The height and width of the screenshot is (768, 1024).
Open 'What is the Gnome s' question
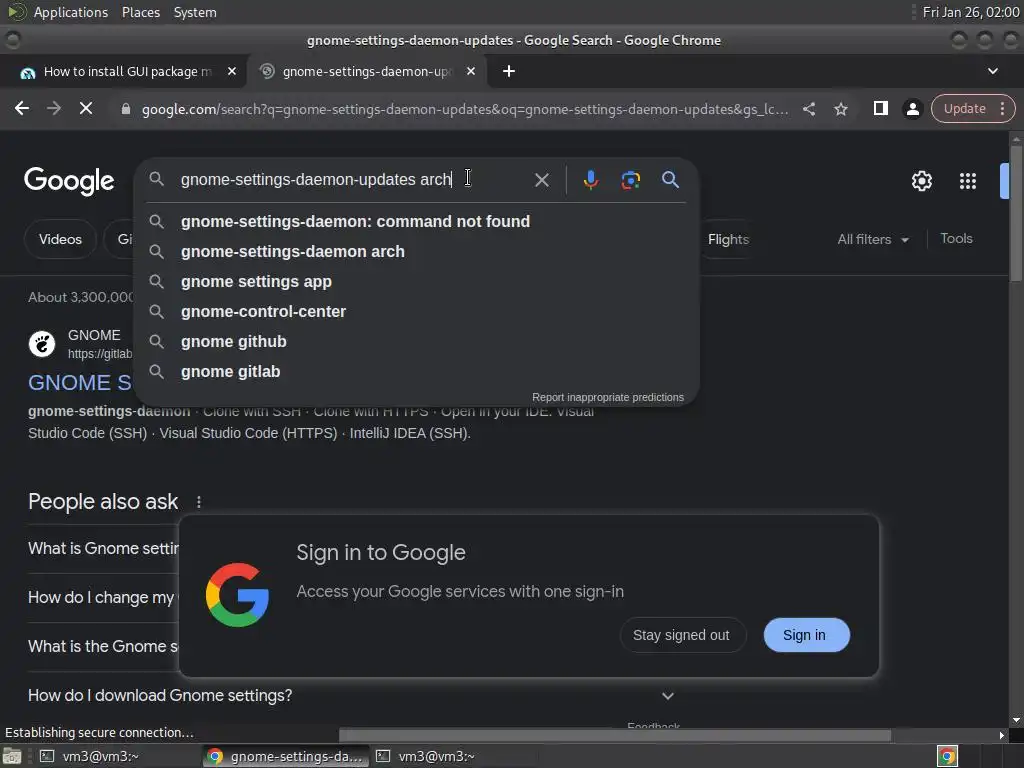pyautogui.click(x=103, y=647)
